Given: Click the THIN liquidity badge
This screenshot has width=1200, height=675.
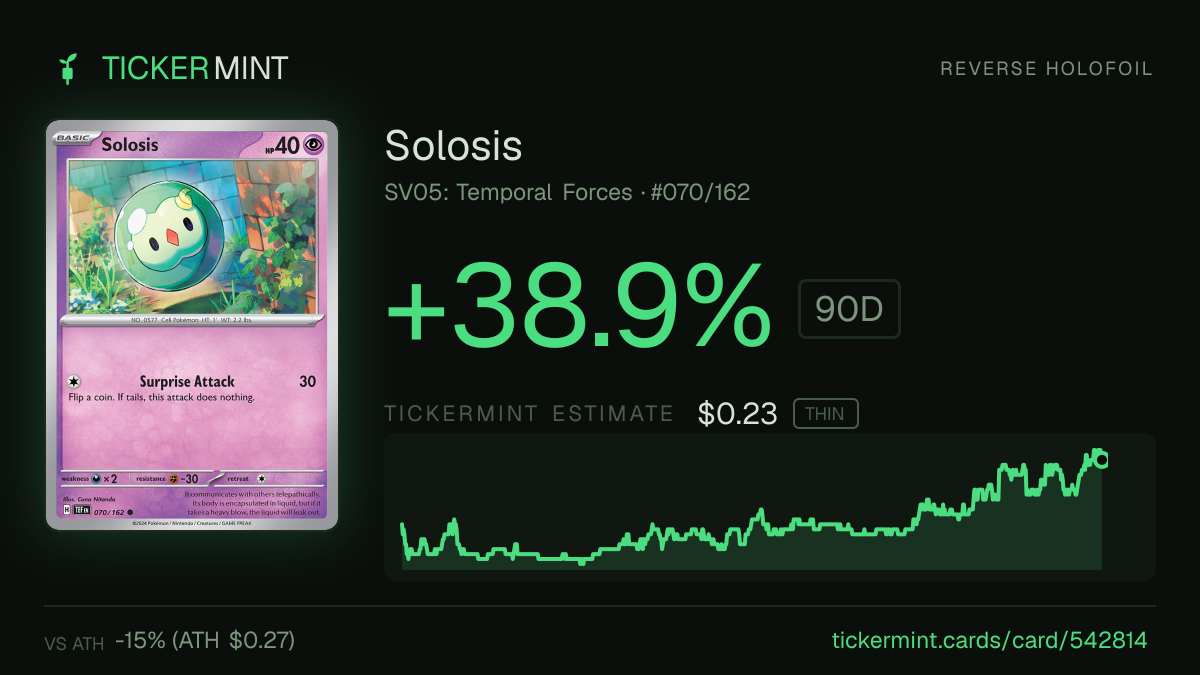Looking at the screenshot, I should 825,413.
